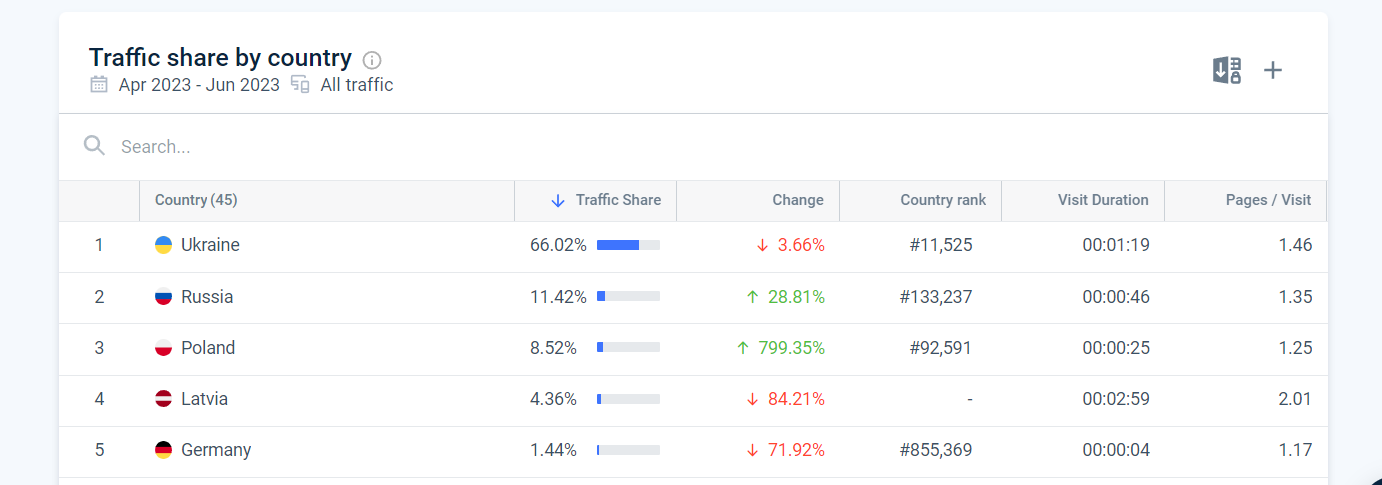Click the devices icon by All traffic

pos(300,85)
